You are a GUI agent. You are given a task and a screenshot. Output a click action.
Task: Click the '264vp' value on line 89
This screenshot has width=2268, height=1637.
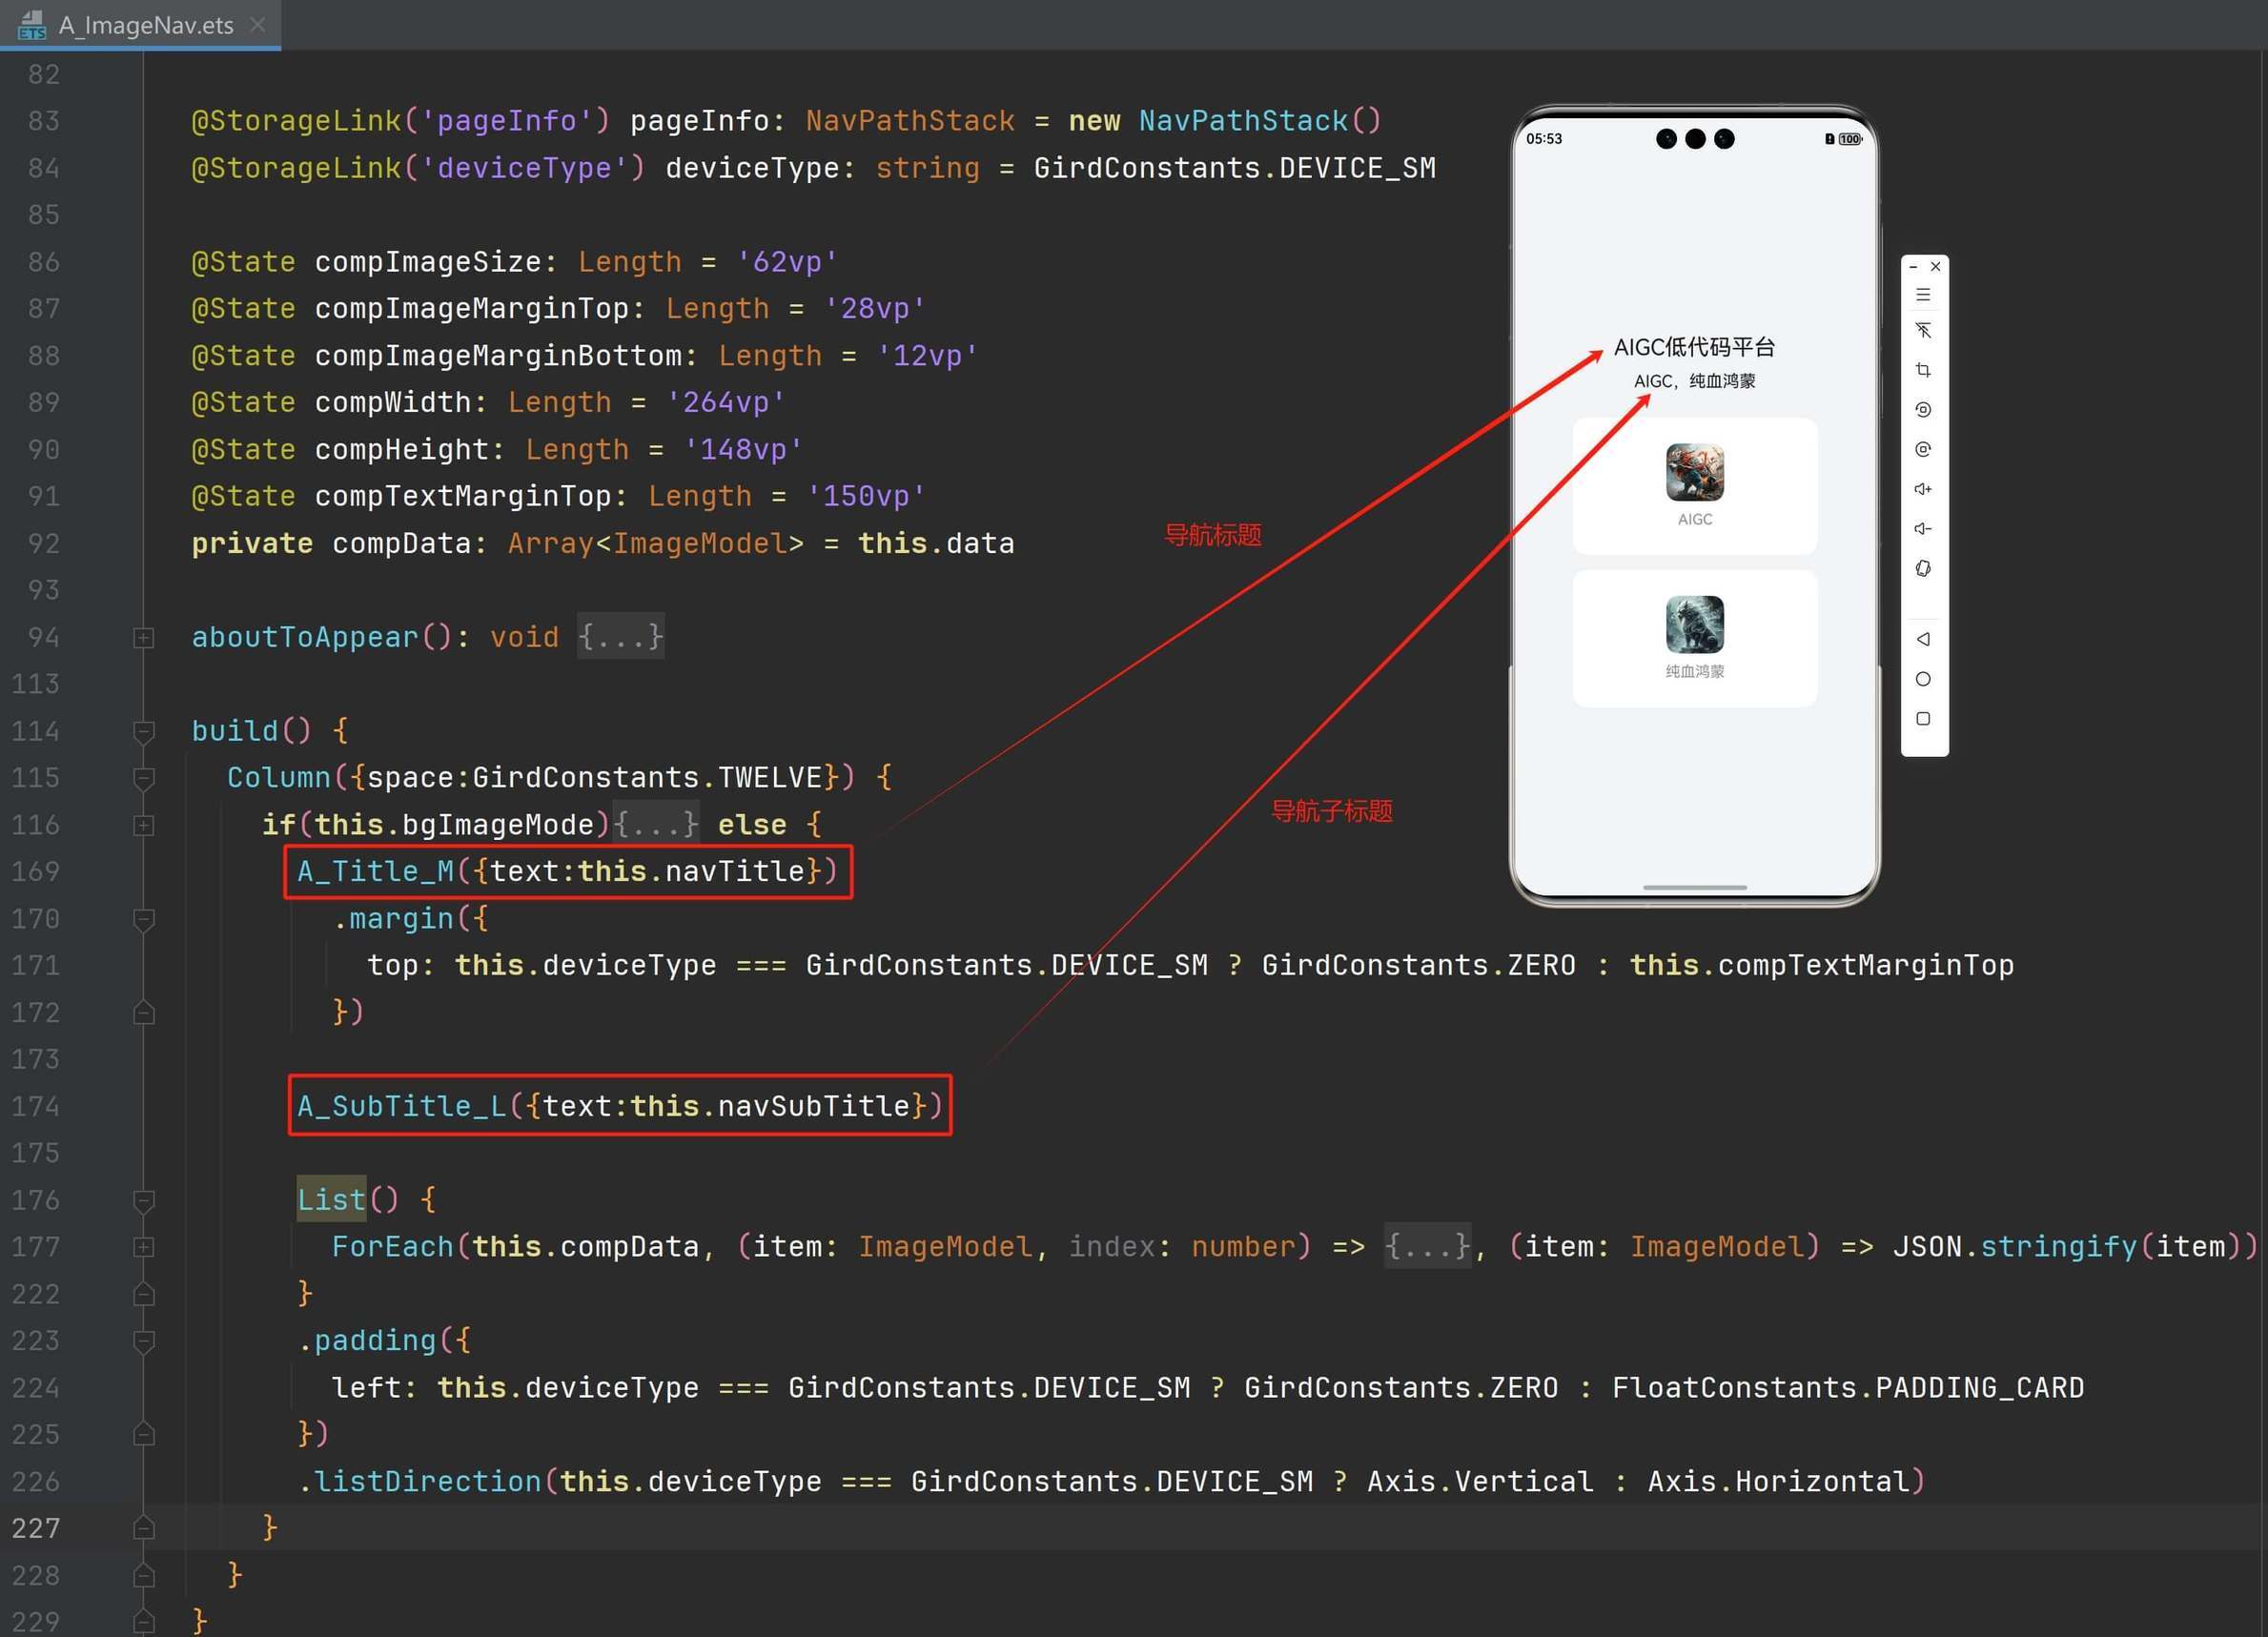pyautogui.click(x=726, y=403)
